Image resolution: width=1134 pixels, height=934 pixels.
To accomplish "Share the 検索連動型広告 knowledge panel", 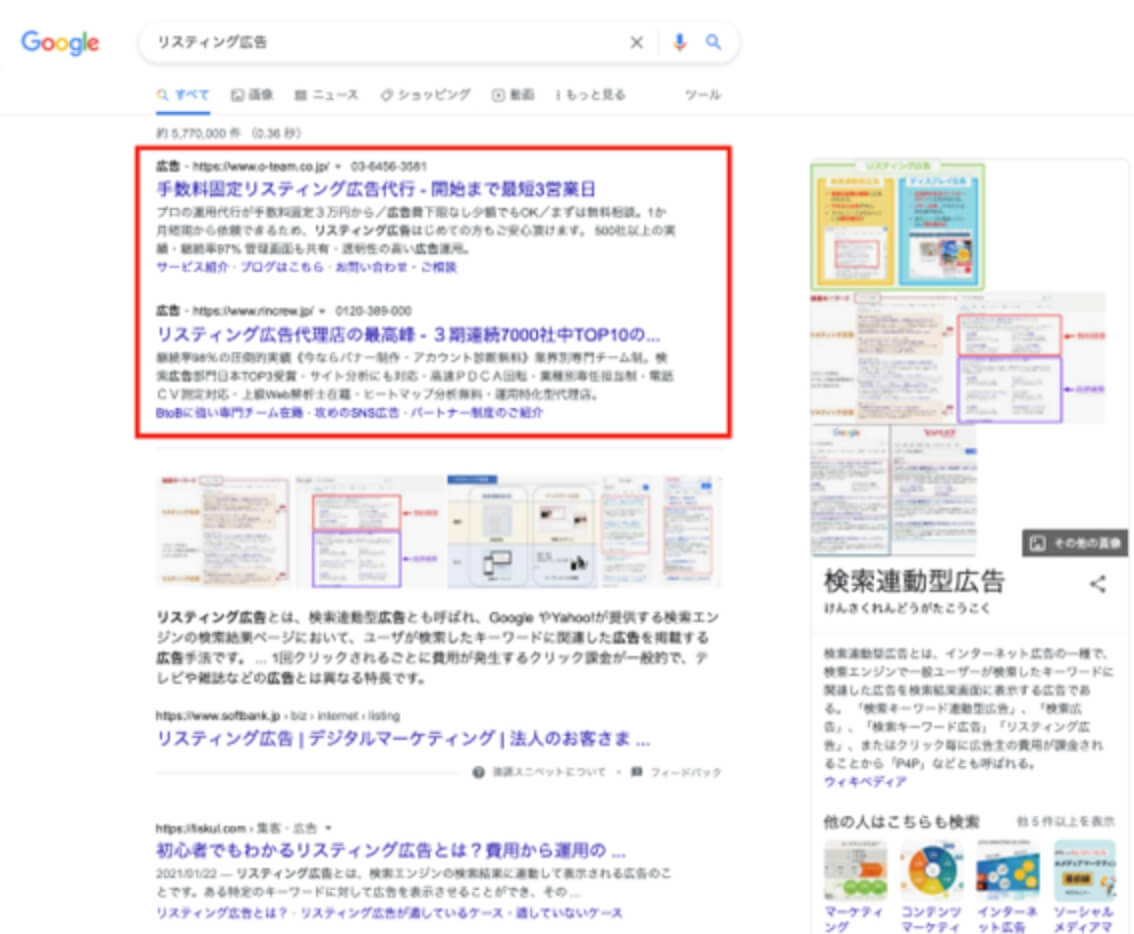I will [x=1098, y=585].
